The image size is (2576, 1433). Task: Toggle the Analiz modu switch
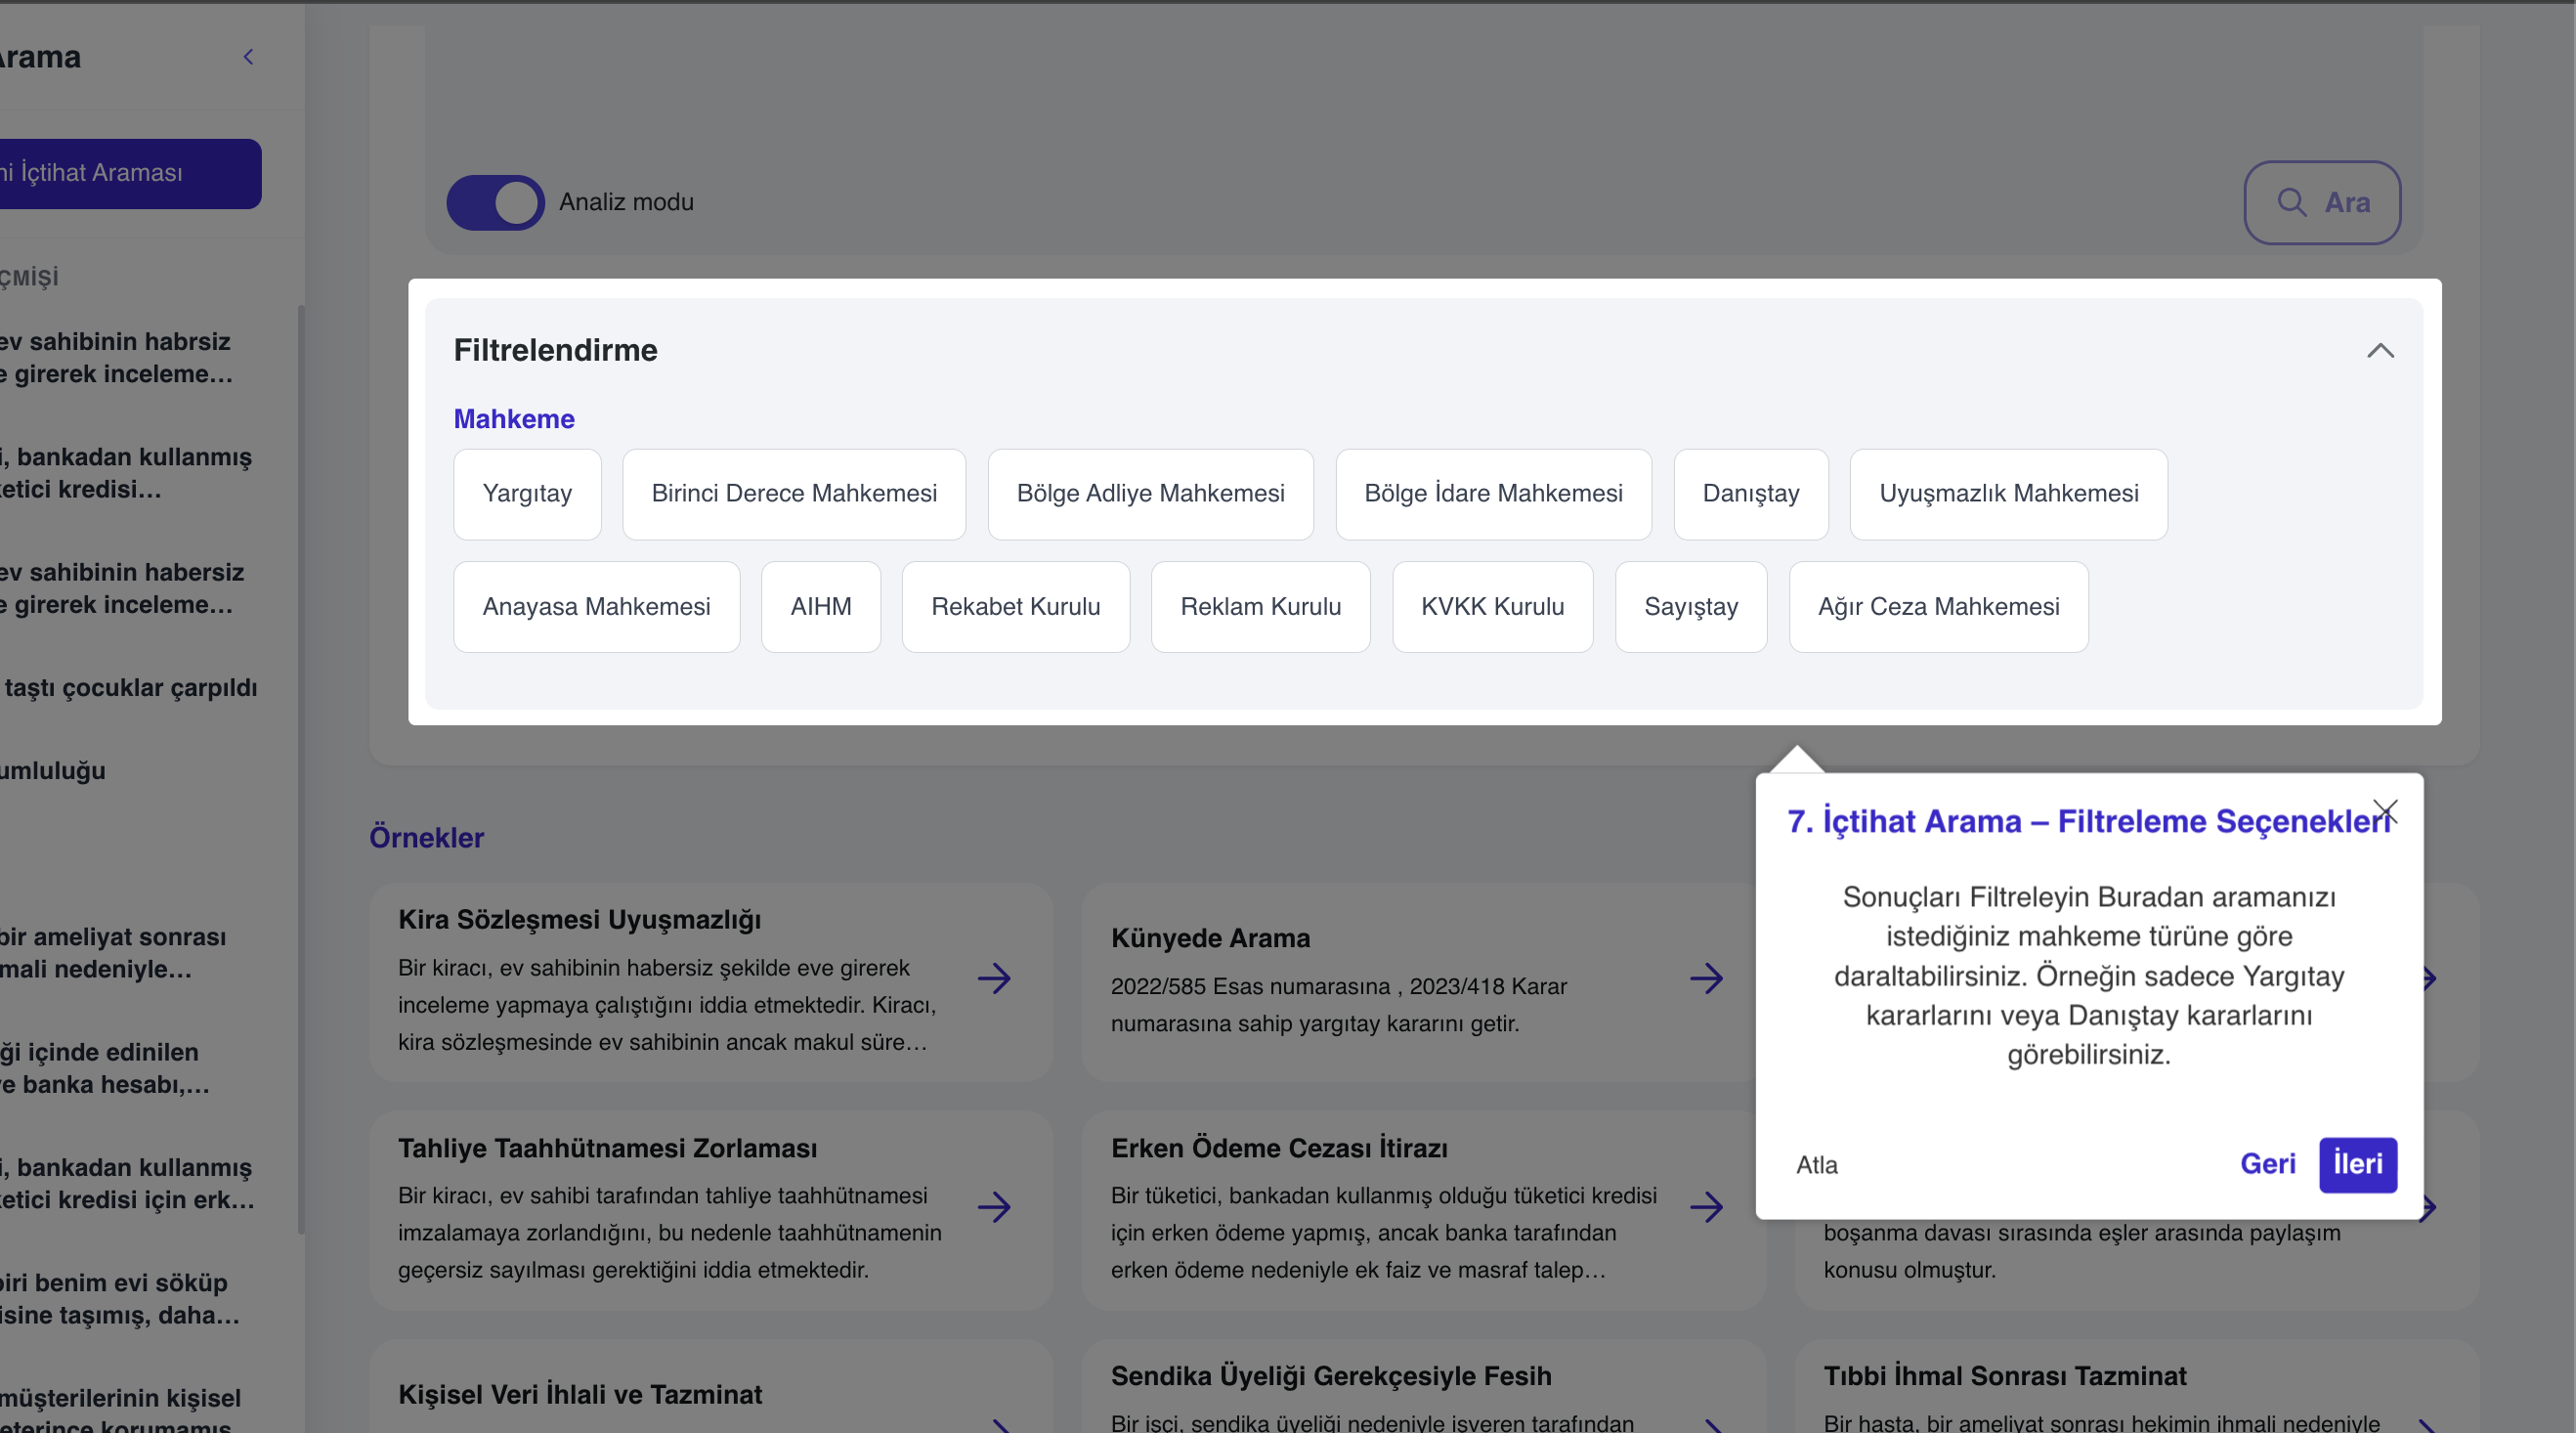click(495, 202)
